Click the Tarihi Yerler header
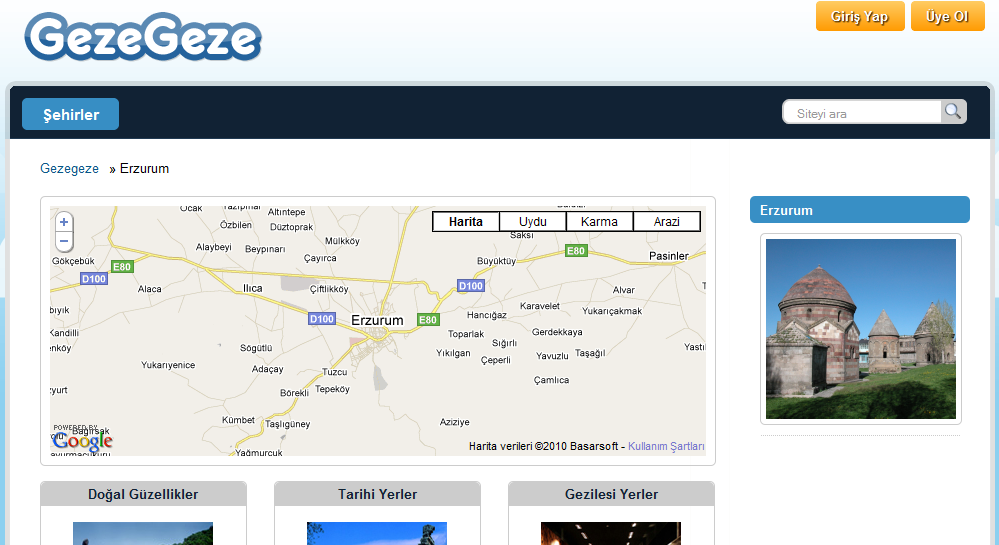Screen dimensions: 999x545 point(377,494)
